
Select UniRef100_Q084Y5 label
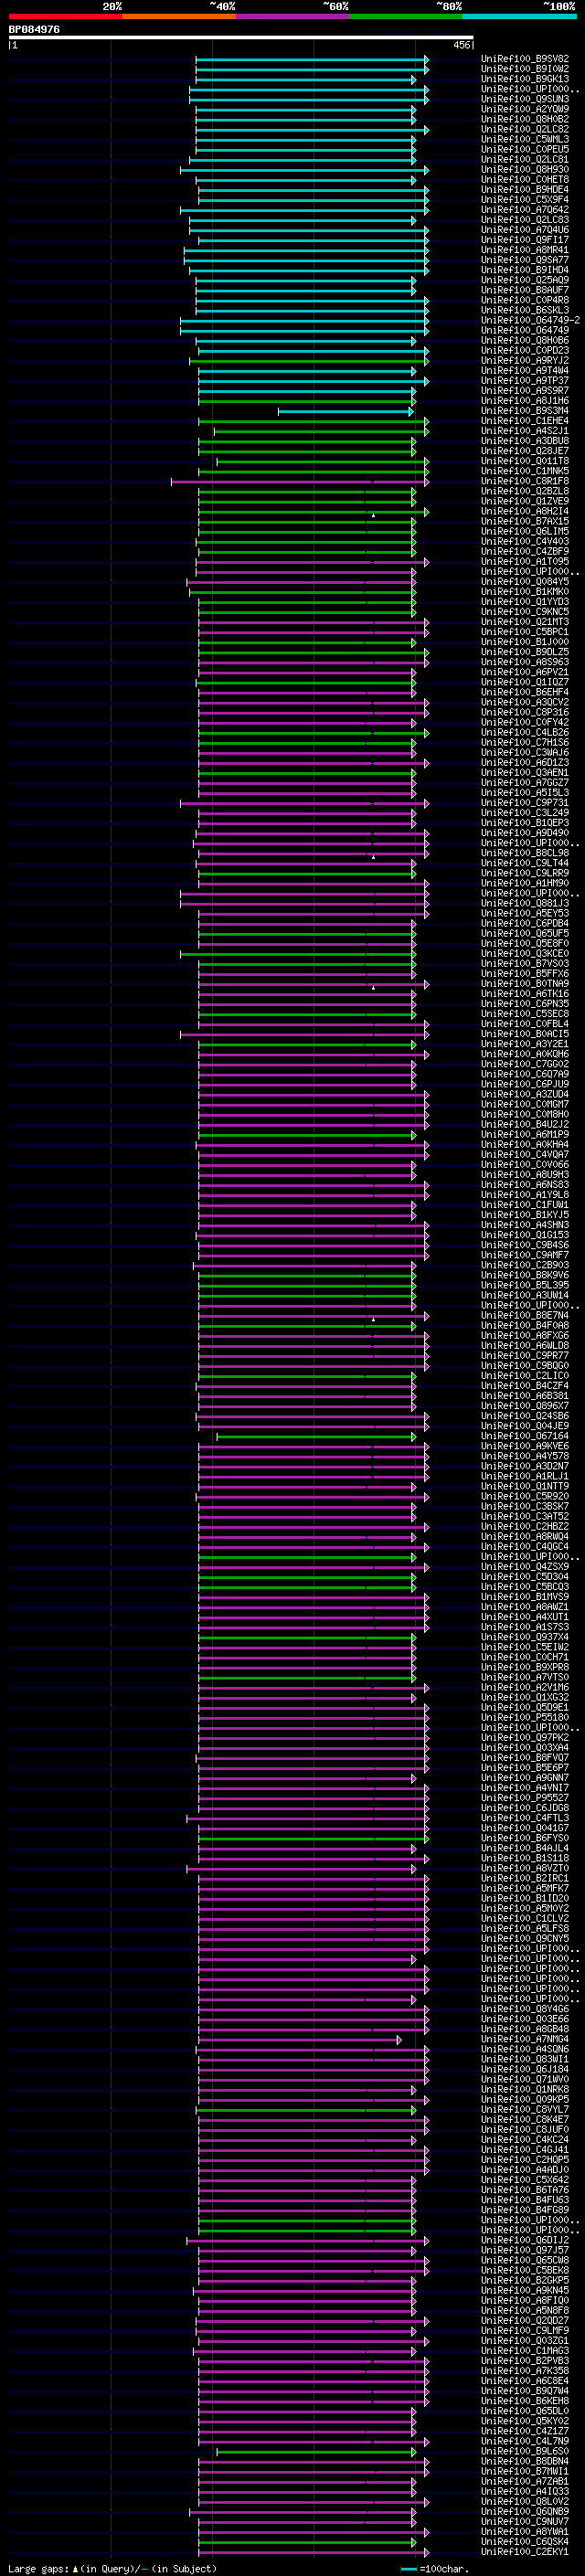(525, 582)
